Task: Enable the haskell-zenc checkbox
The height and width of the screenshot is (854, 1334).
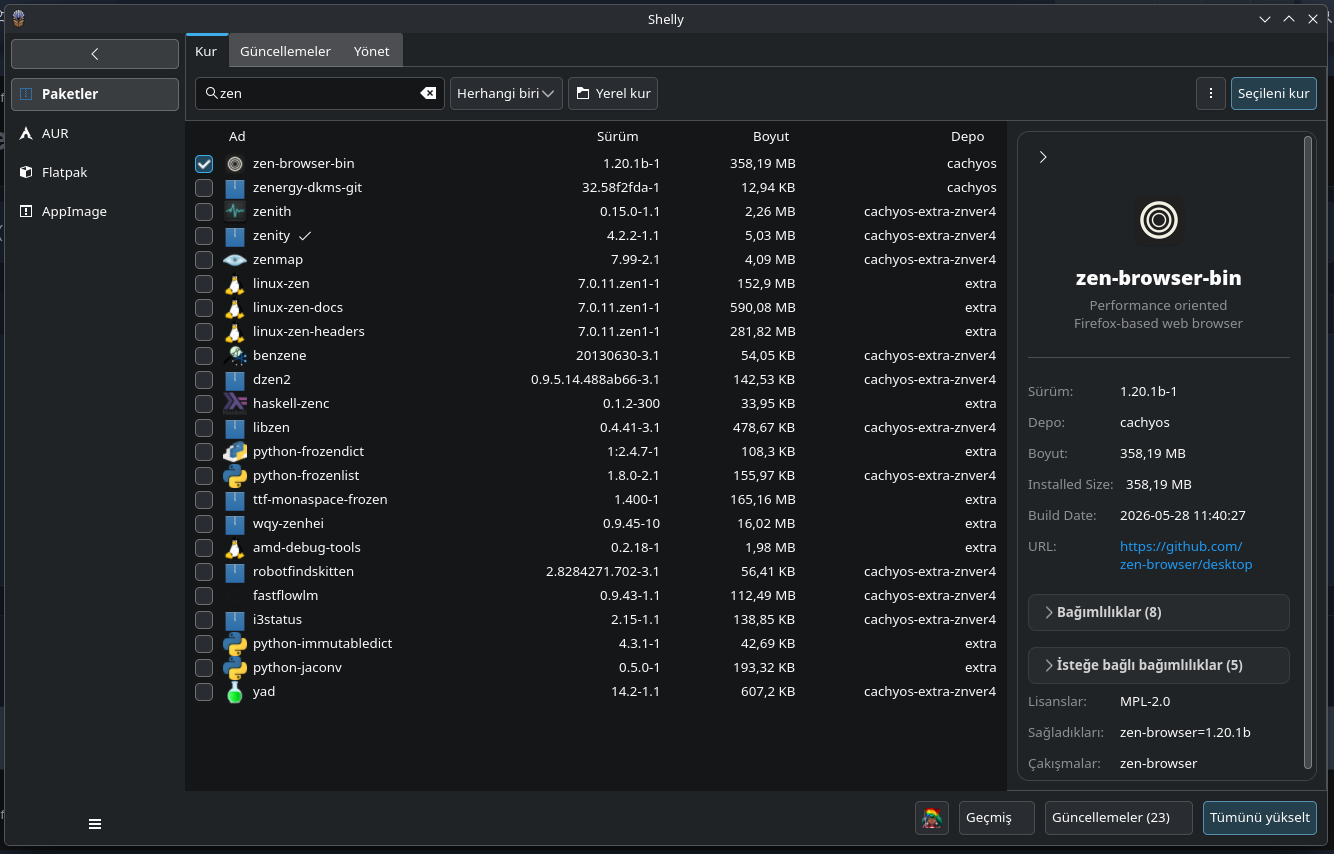Action: tap(204, 404)
